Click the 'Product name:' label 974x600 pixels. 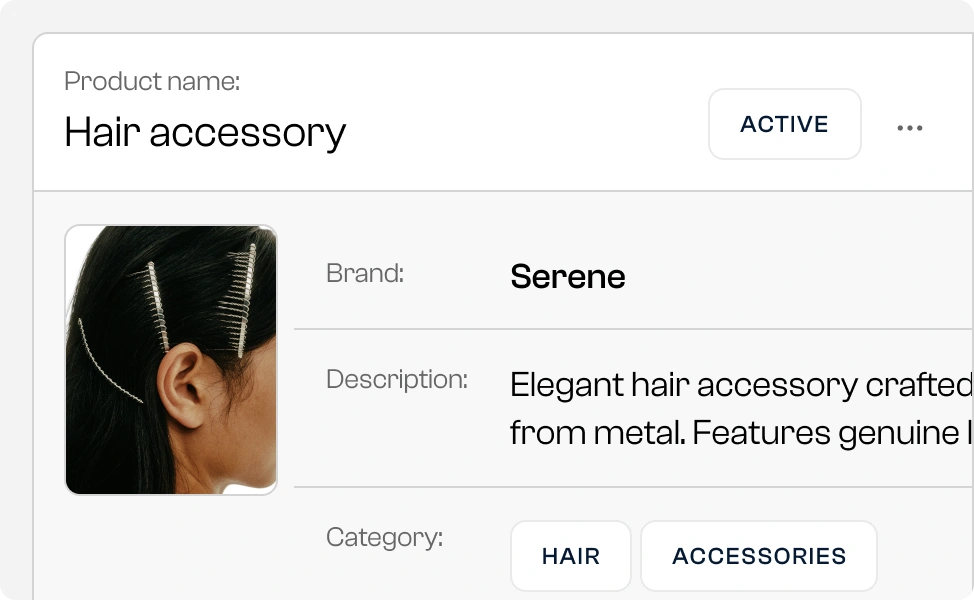click(x=152, y=81)
